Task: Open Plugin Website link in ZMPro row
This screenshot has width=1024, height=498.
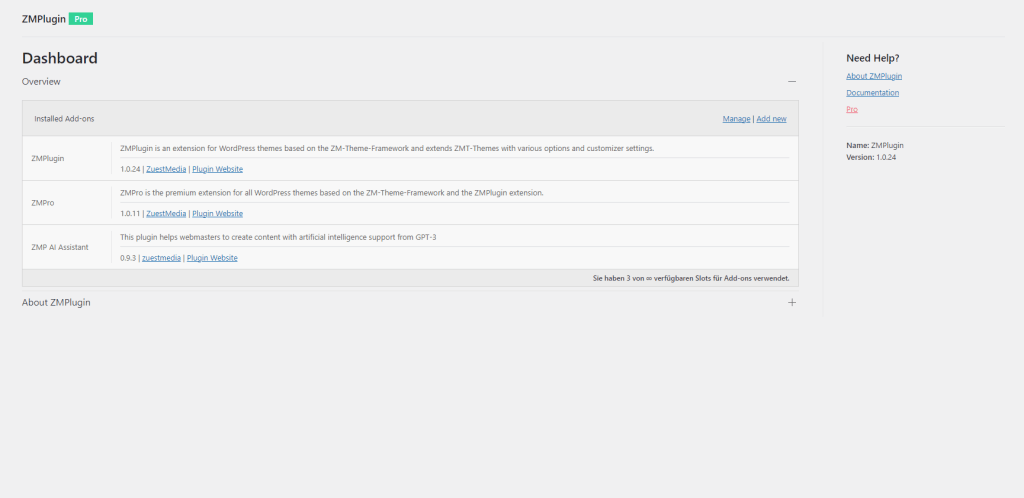Action: [x=217, y=213]
